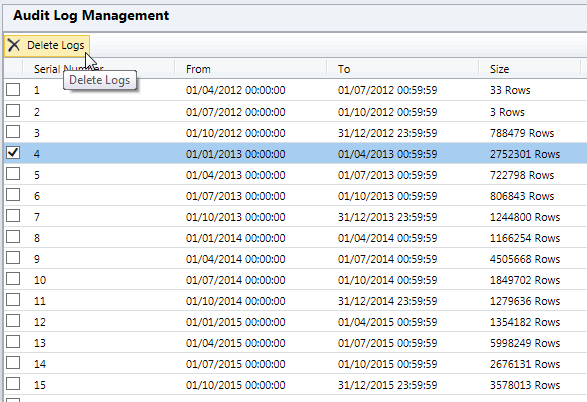587x402 pixels.
Task: Select To date 01/04/2014 00:59:59
Action: click(x=387, y=238)
